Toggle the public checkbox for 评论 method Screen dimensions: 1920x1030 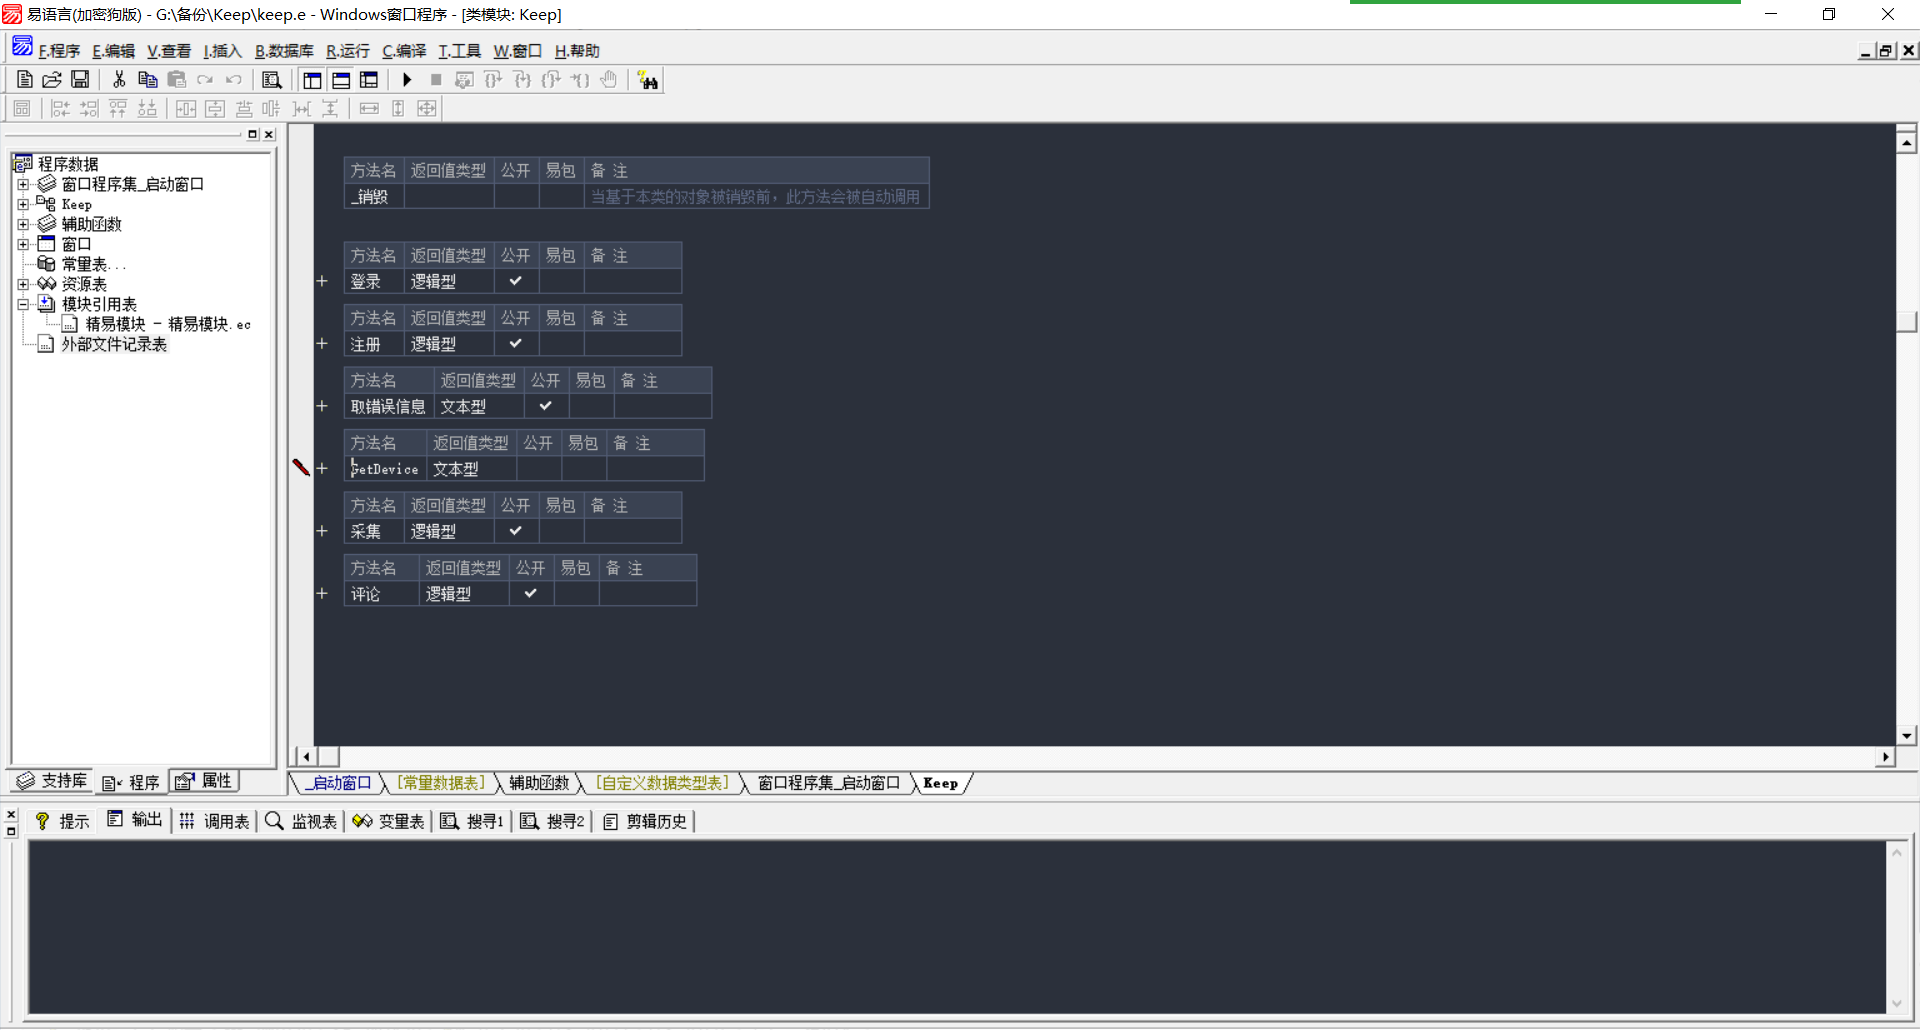(531, 593)
